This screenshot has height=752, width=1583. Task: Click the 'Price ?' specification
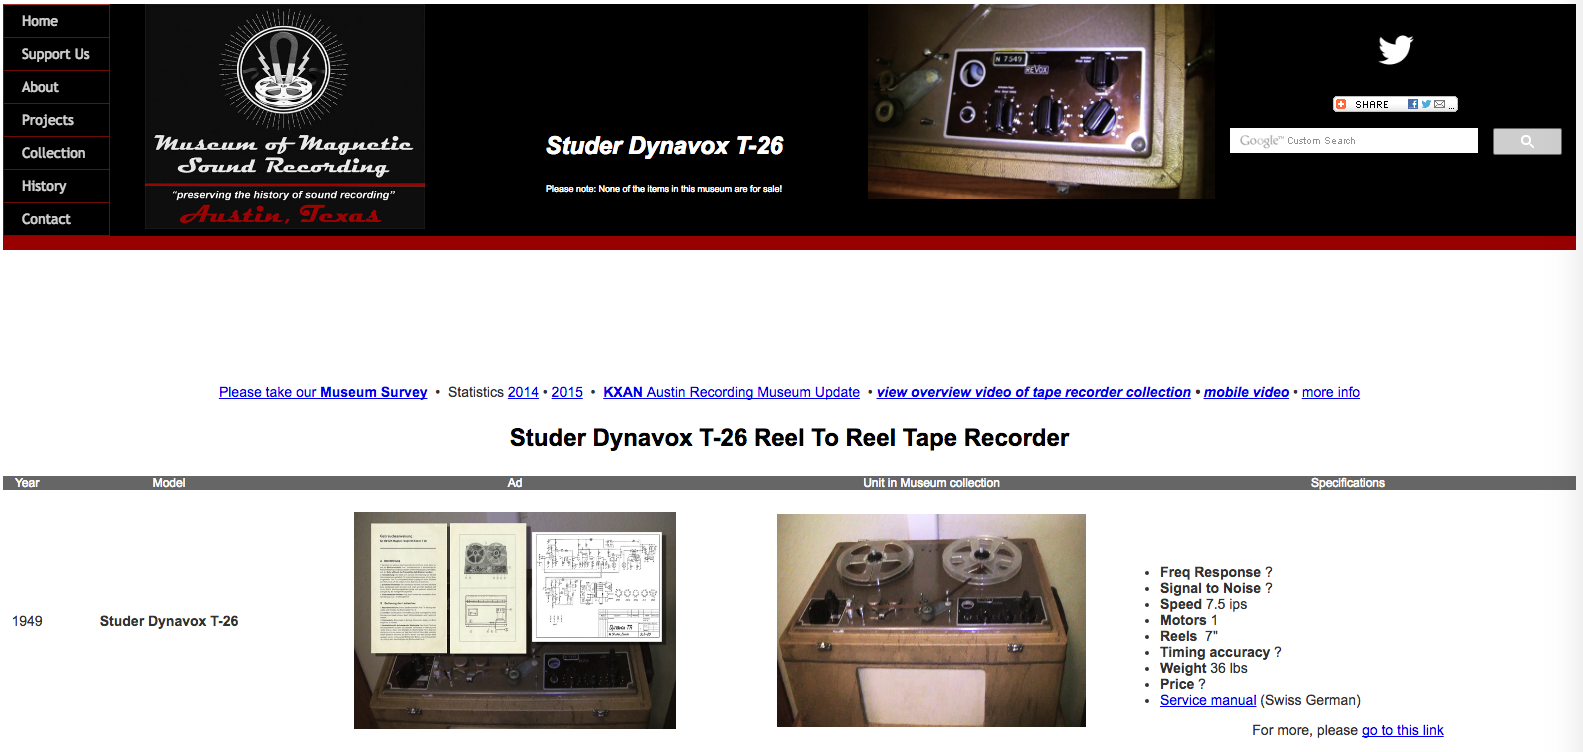click(1183, 684)
